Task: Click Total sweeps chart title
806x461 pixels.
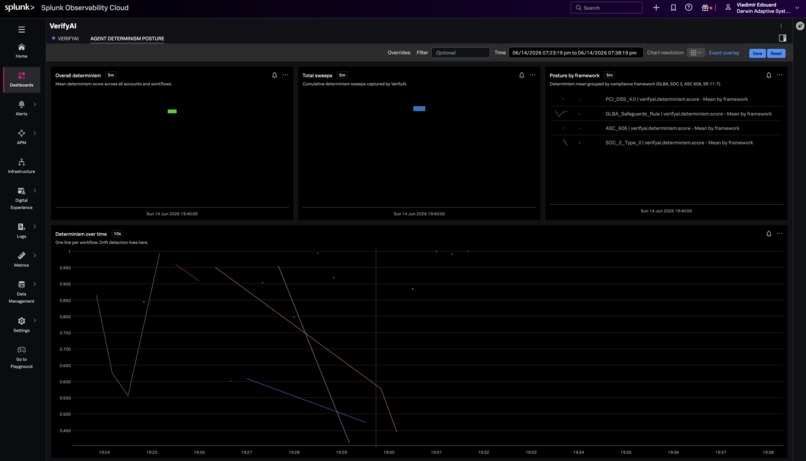Action: pos(317,76)
